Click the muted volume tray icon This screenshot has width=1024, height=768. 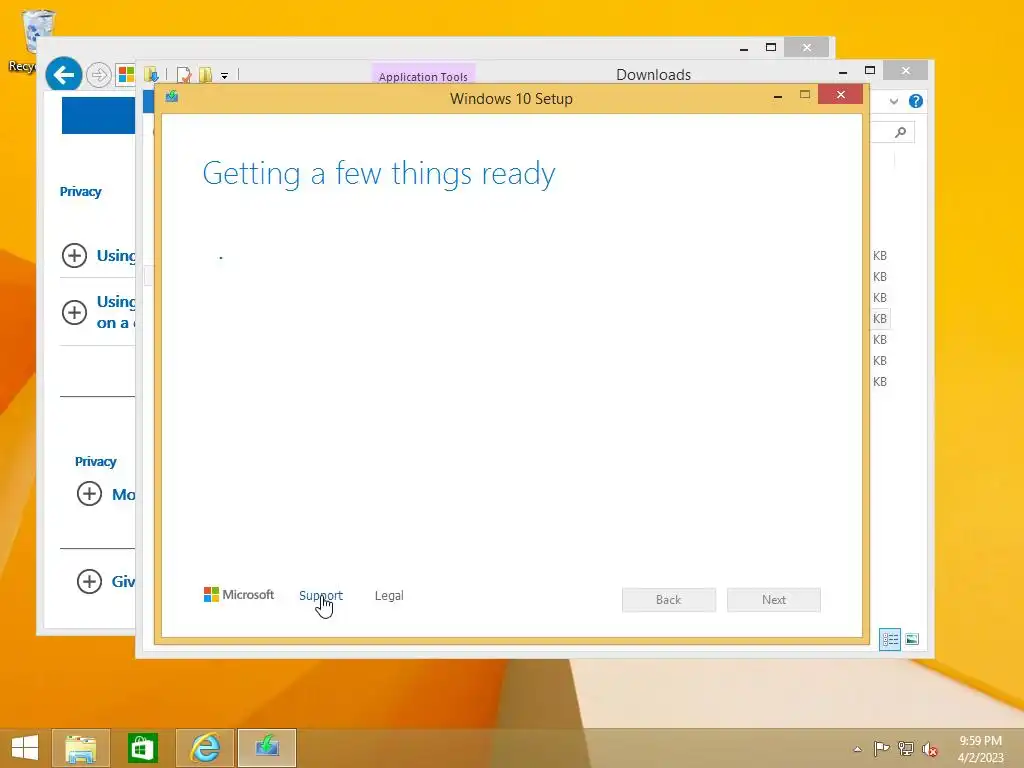click(930, 749)
